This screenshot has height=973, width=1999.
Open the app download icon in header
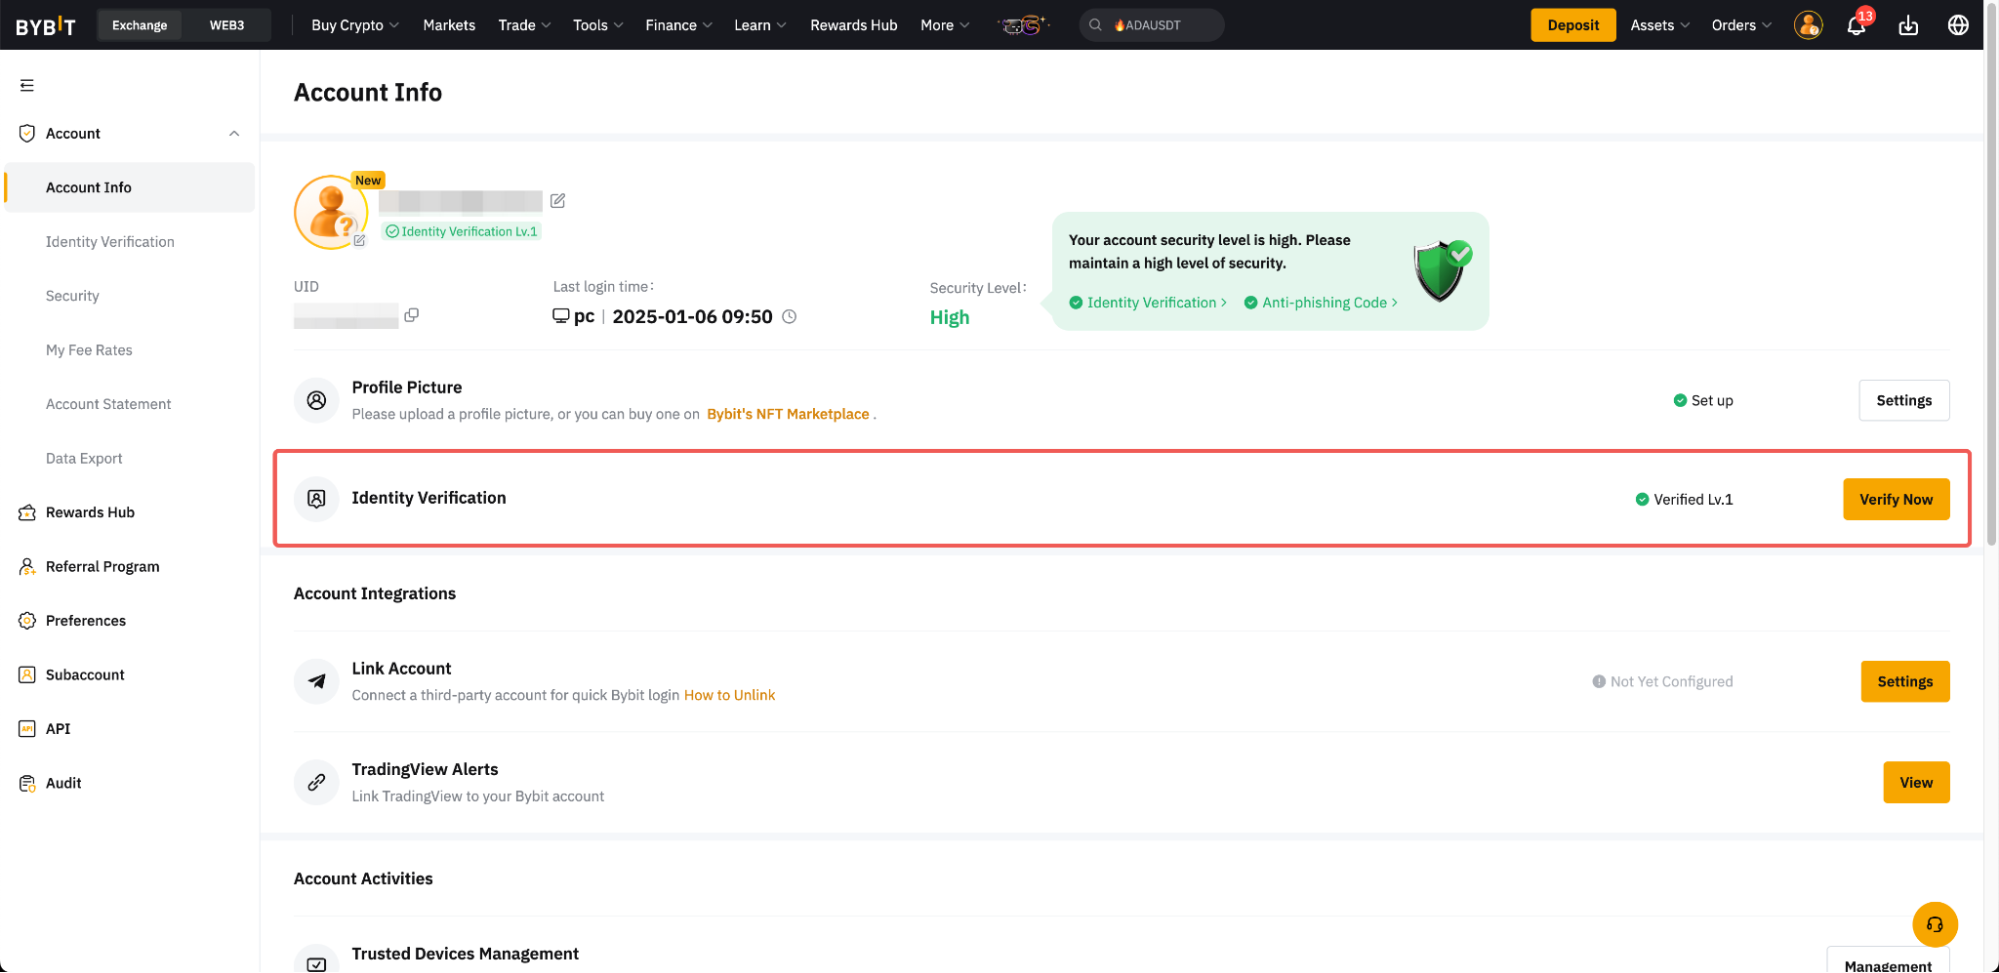click(1908, 26)
